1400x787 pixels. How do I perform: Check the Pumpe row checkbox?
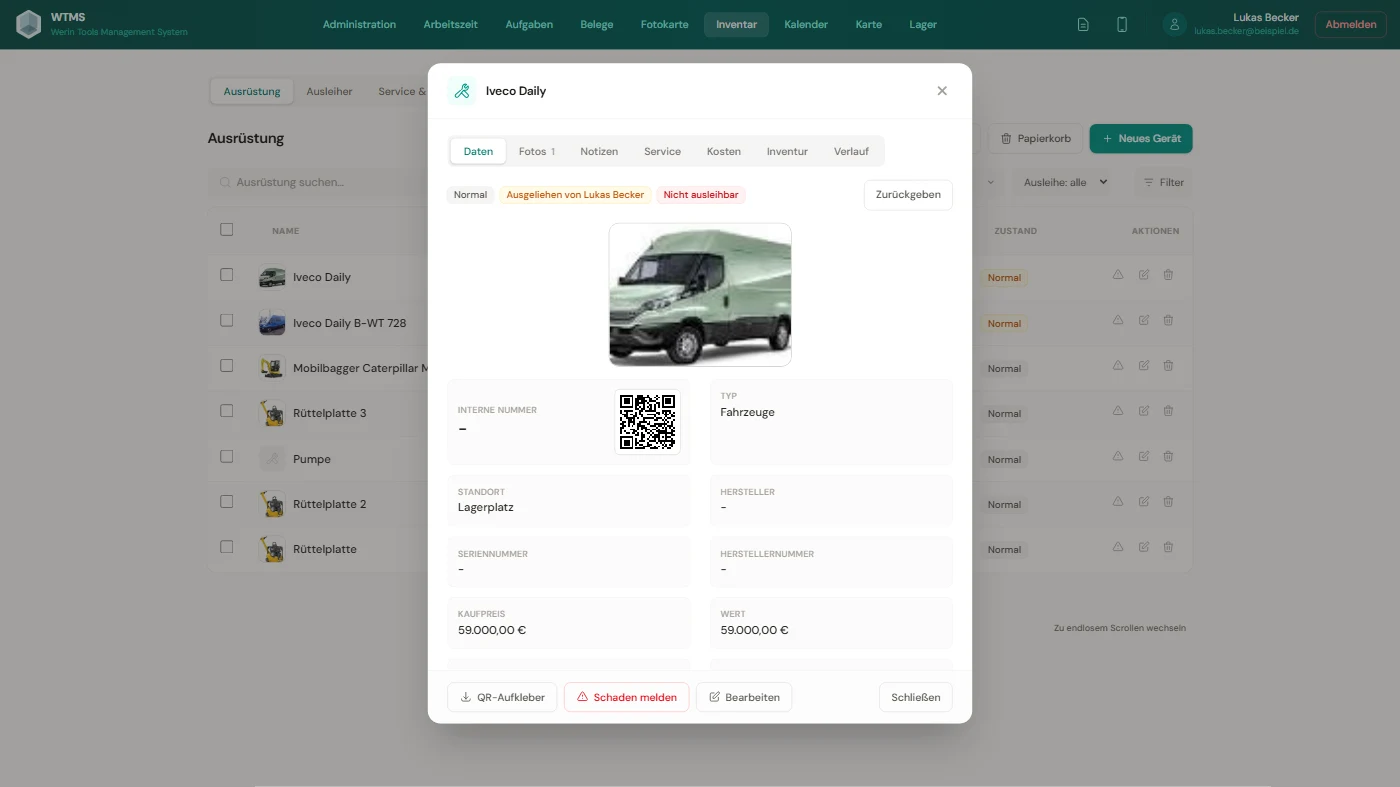[x=226, y=457]
